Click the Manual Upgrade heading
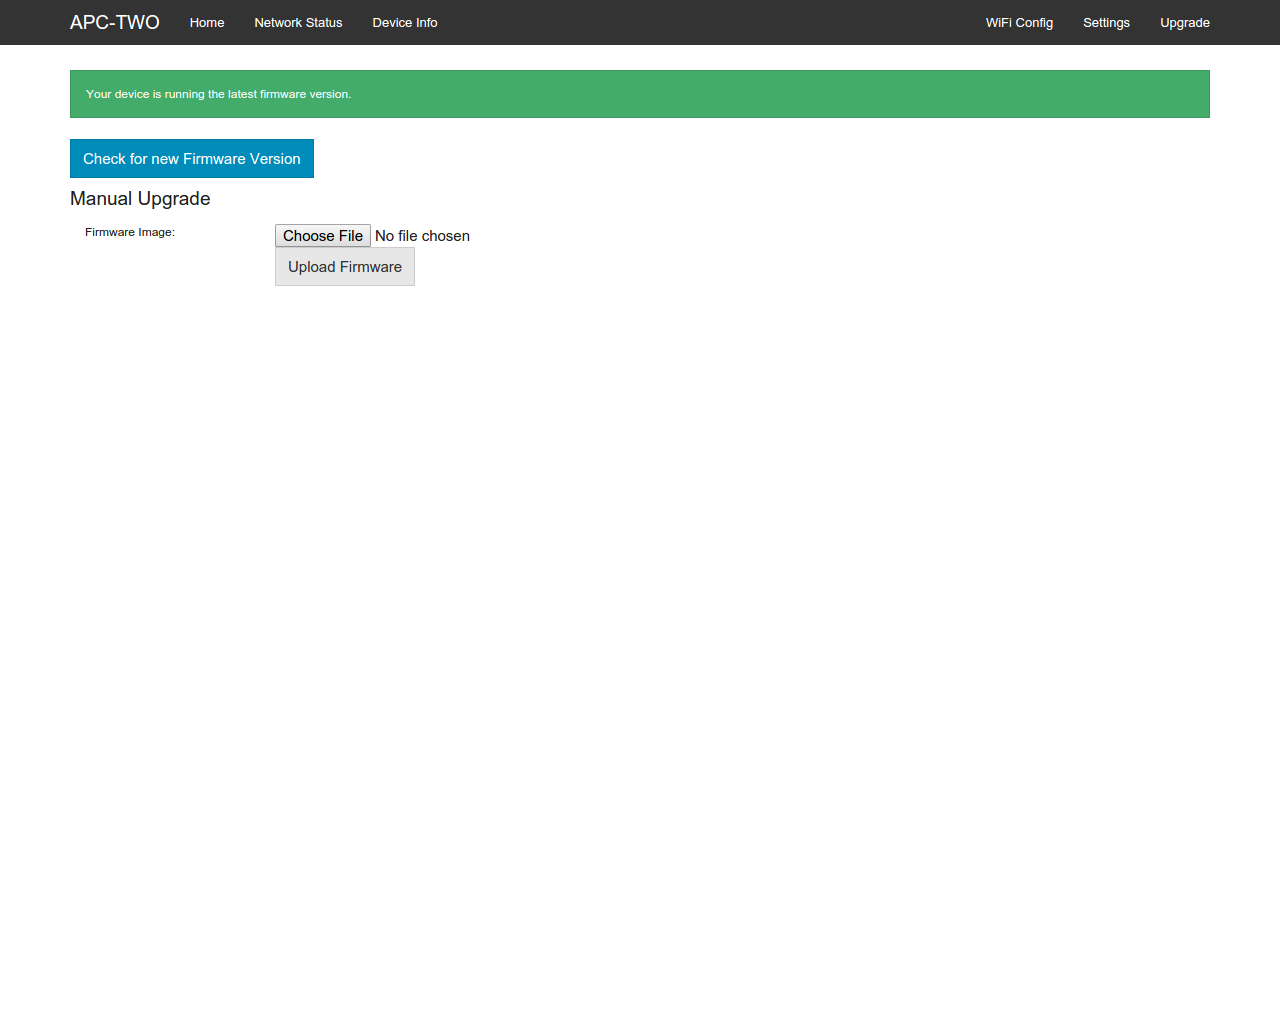The height and width of the screenshot is (1024, 1280). click(x=140, y=199)
